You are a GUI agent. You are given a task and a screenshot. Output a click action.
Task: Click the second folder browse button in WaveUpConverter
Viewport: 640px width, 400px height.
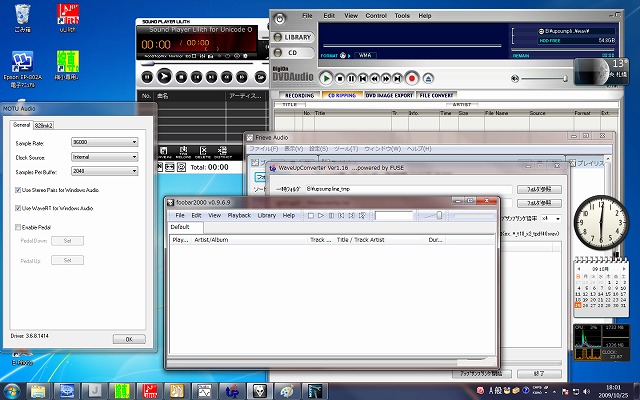point(539,203)
